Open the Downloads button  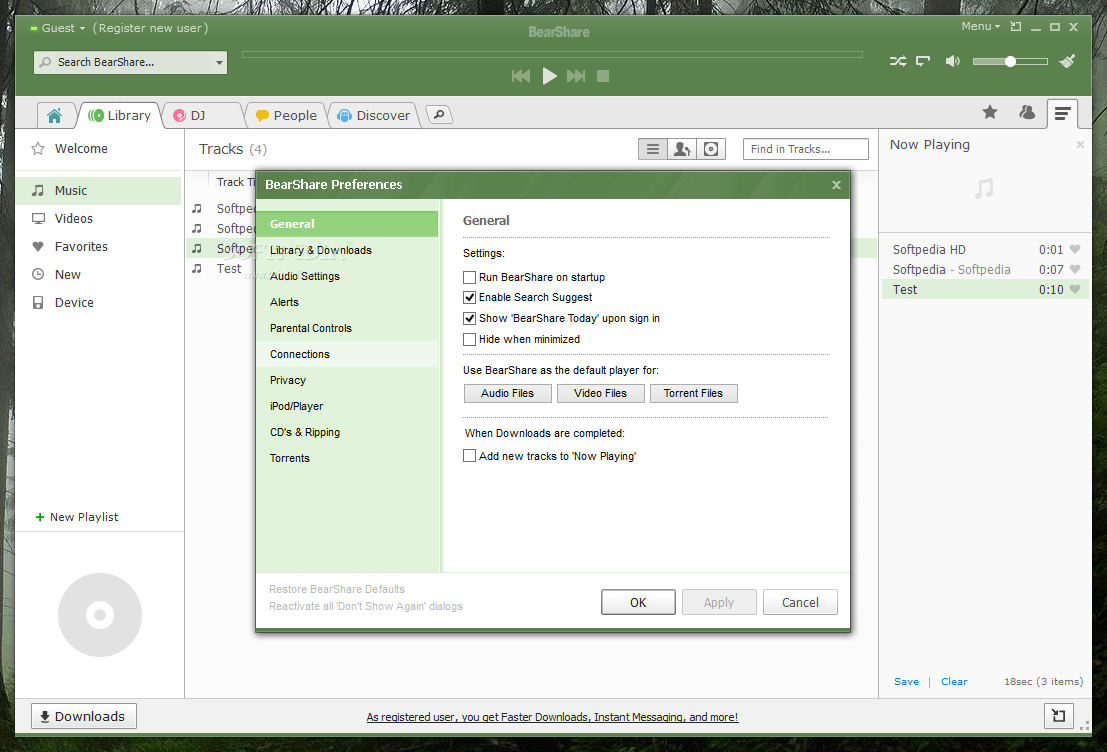click(83, 716)
